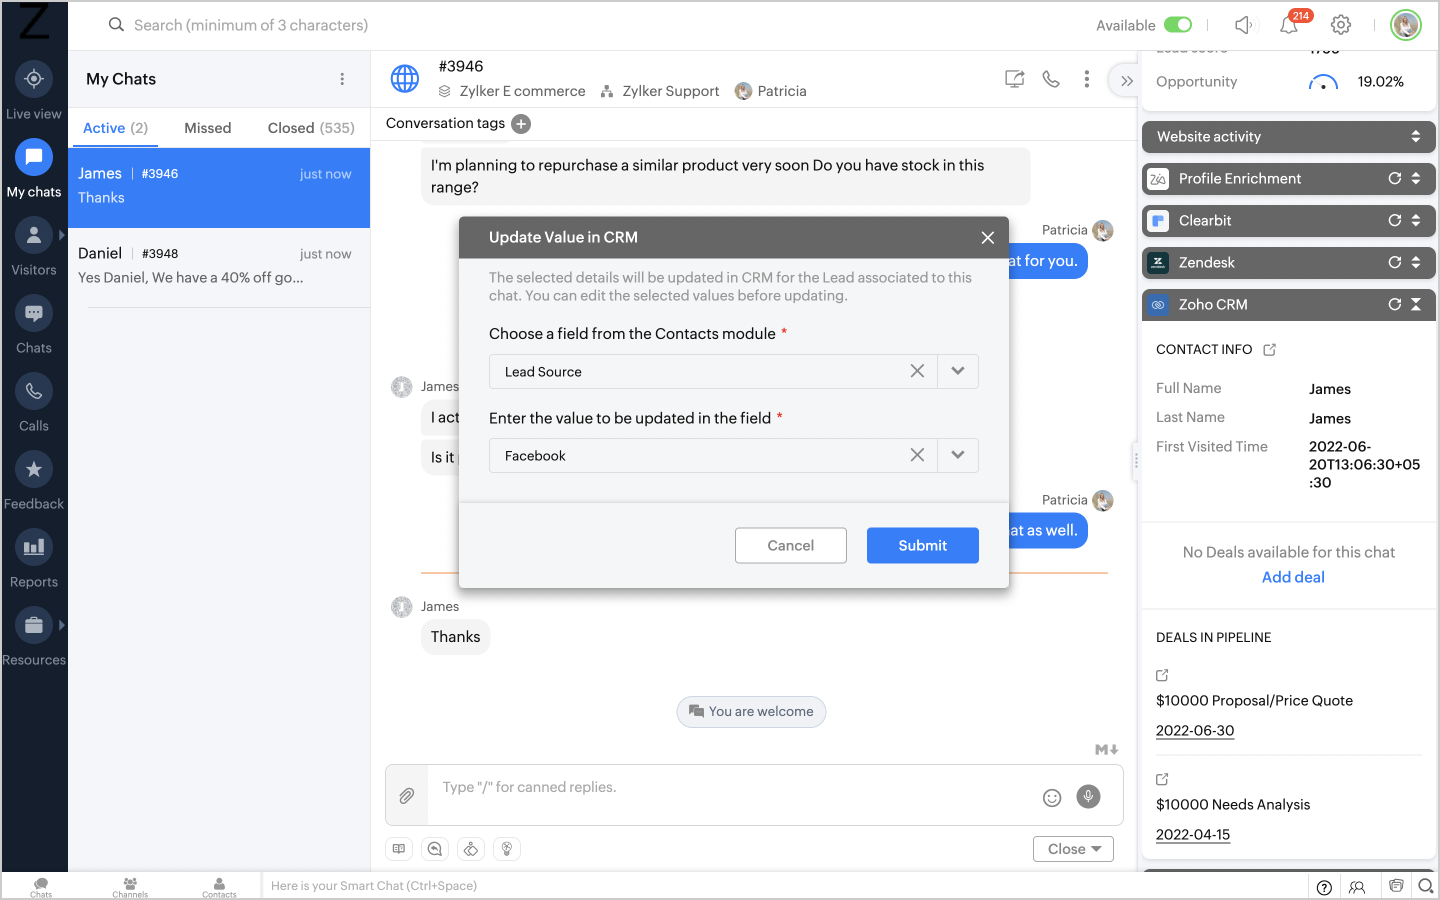Open the notifications bell
The width and height of the screenshot is (1440, 900).
pos(1289,25)
